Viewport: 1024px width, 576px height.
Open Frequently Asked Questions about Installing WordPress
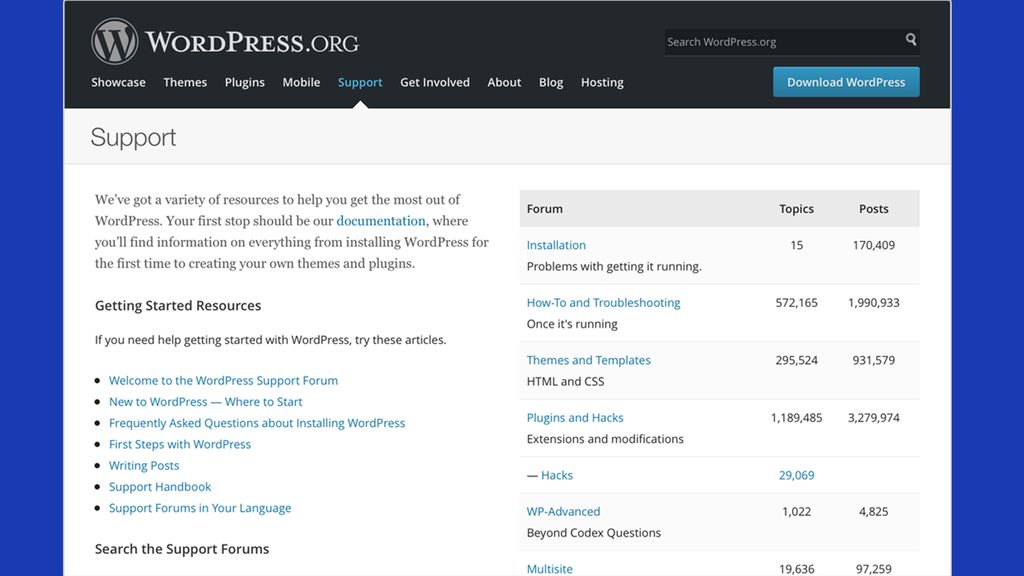pyautogui.click(x=256, y=423)
